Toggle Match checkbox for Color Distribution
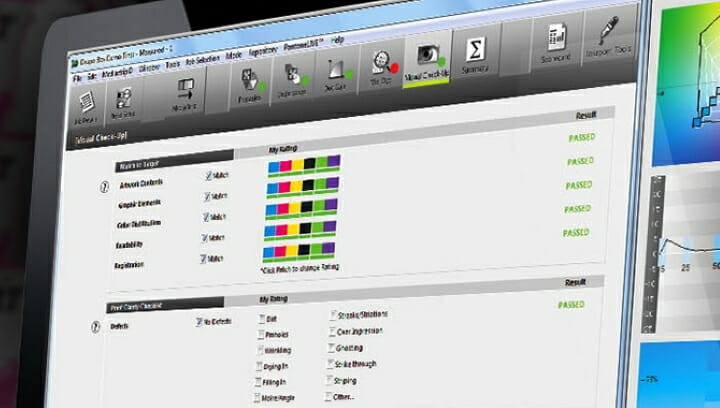 pos(206,217)
